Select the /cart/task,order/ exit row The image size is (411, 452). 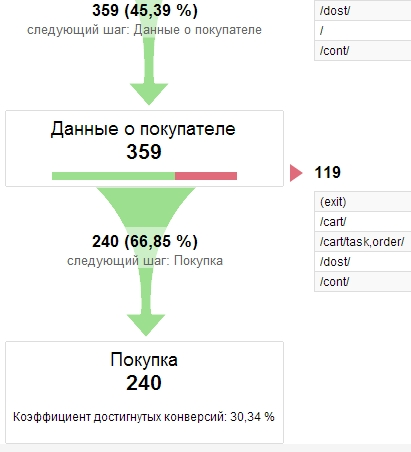point(363,242)
